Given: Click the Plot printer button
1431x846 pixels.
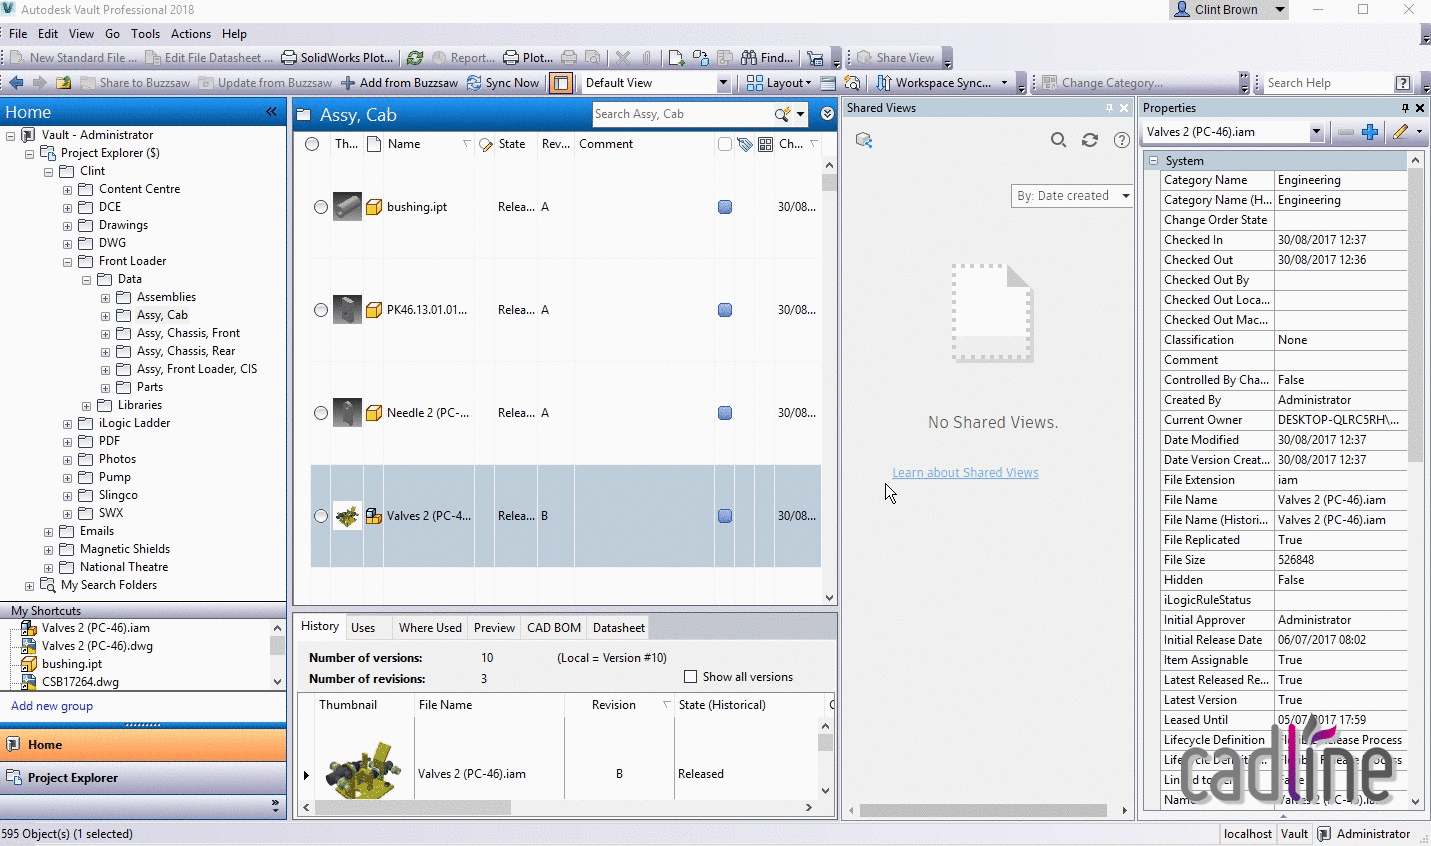Looking at the screenshot, I should (x=528, y=58).
